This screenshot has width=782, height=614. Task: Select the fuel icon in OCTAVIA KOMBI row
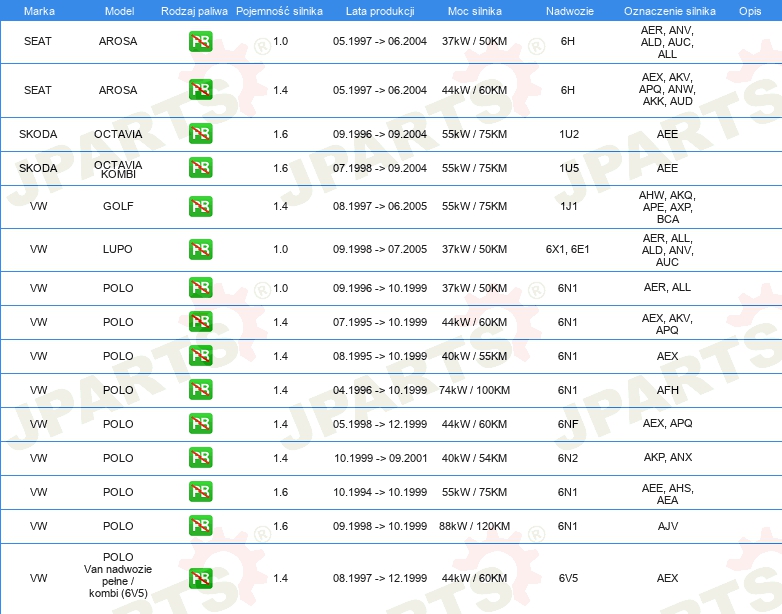pos(200,168)
